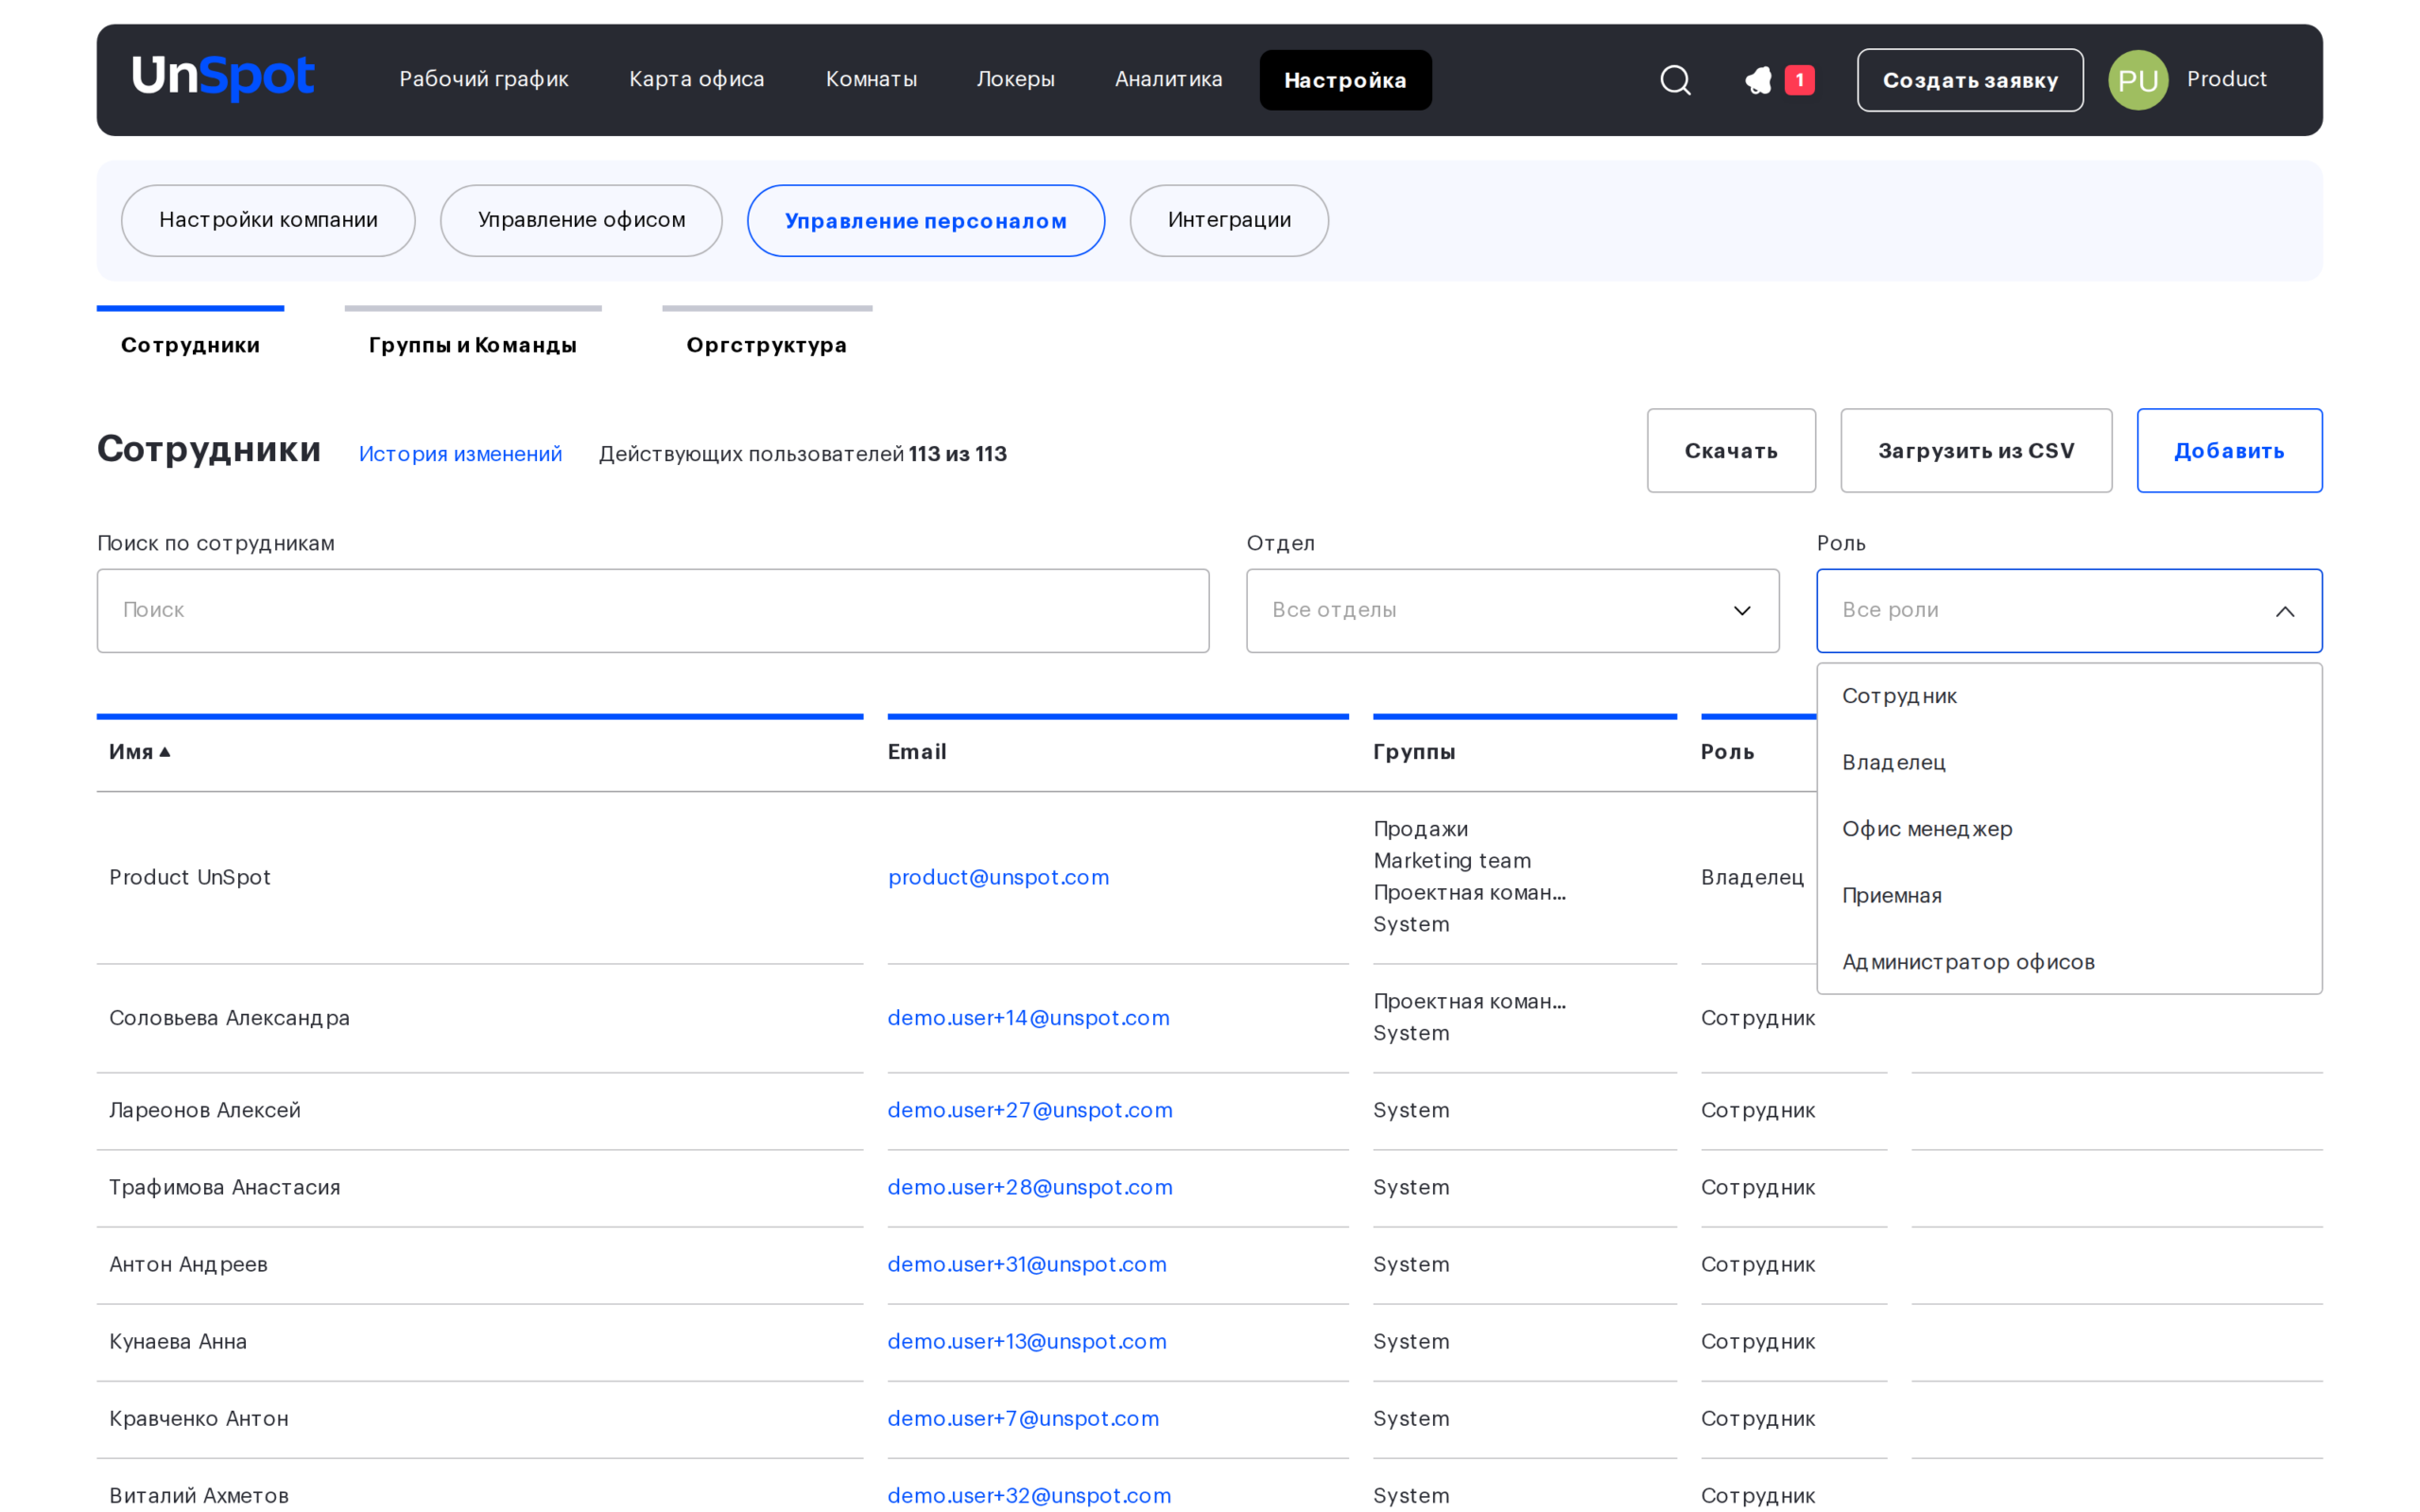Collapse the Все роли dropdown
2420x1512 pixels.
click(x=2068, y=610)
